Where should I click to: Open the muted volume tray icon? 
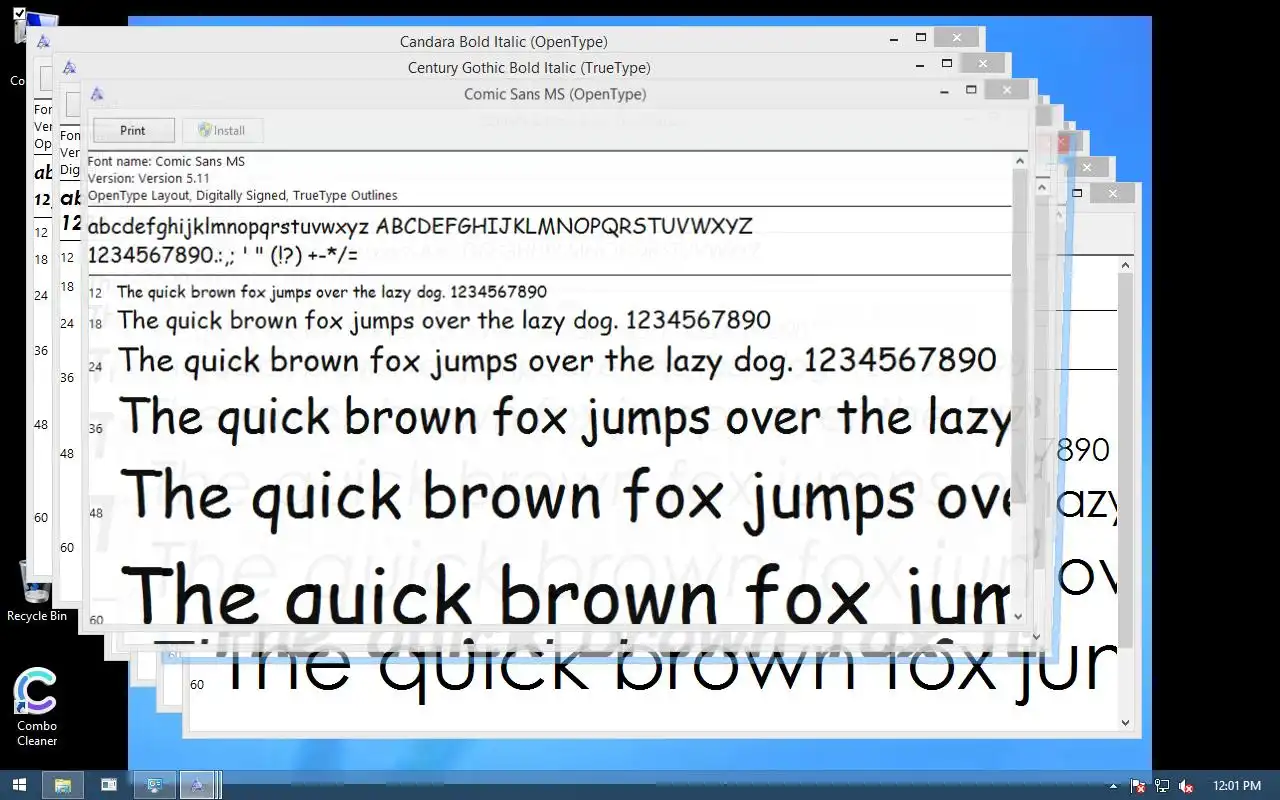(x=1187, y=786)
